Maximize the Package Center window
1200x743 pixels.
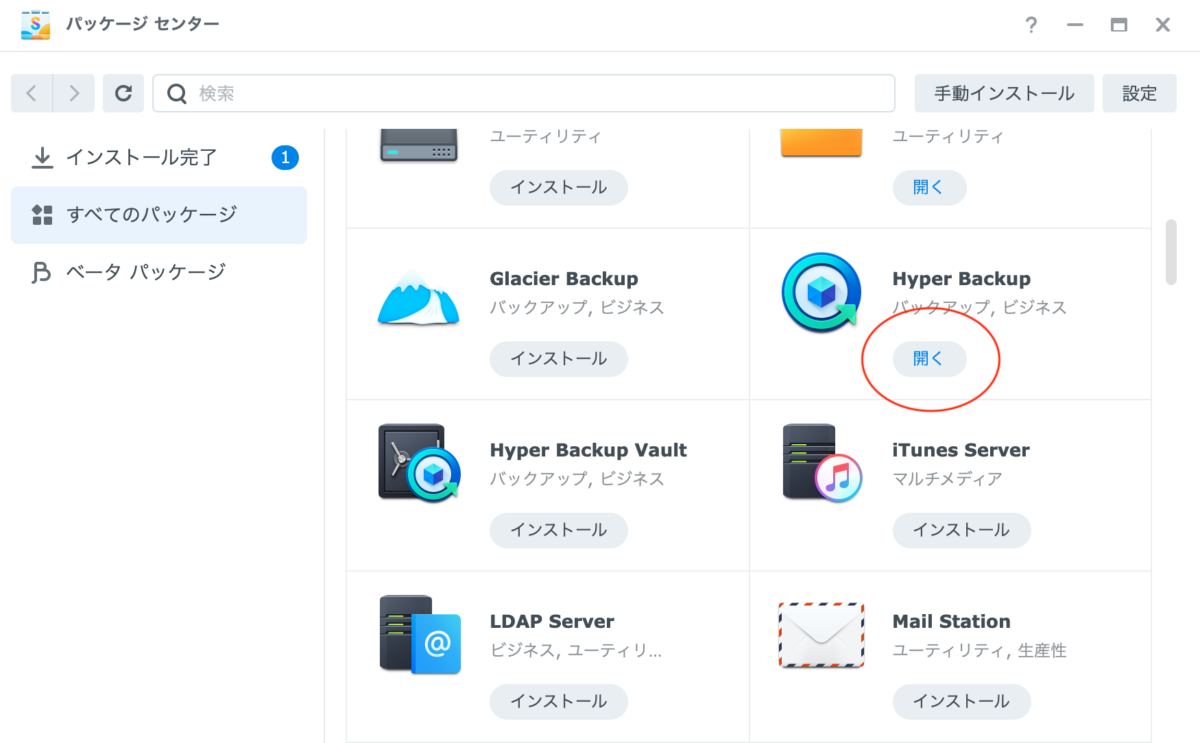pos(1119,25)
